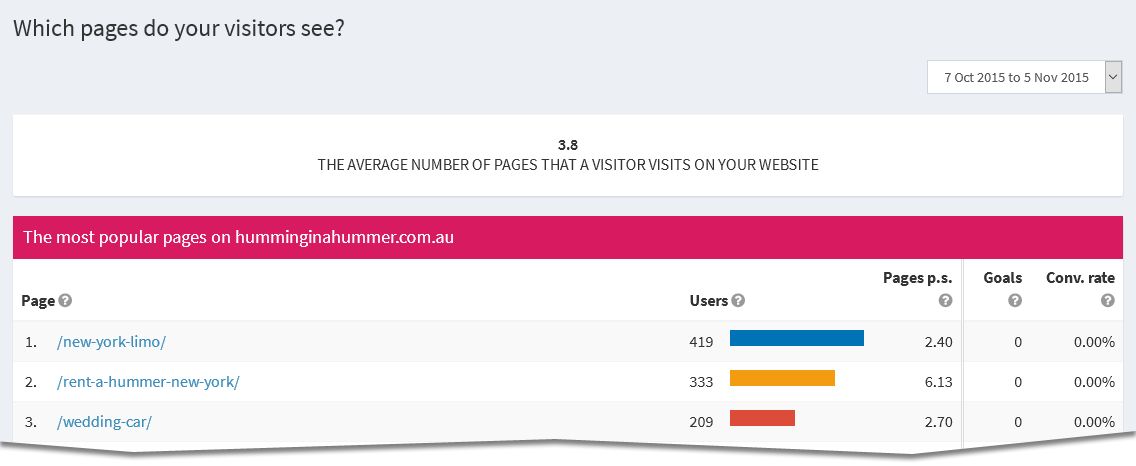Sort by the Conv. rate column header
The width and height of the screenshot is (1136, 466).
[1080, 277]
